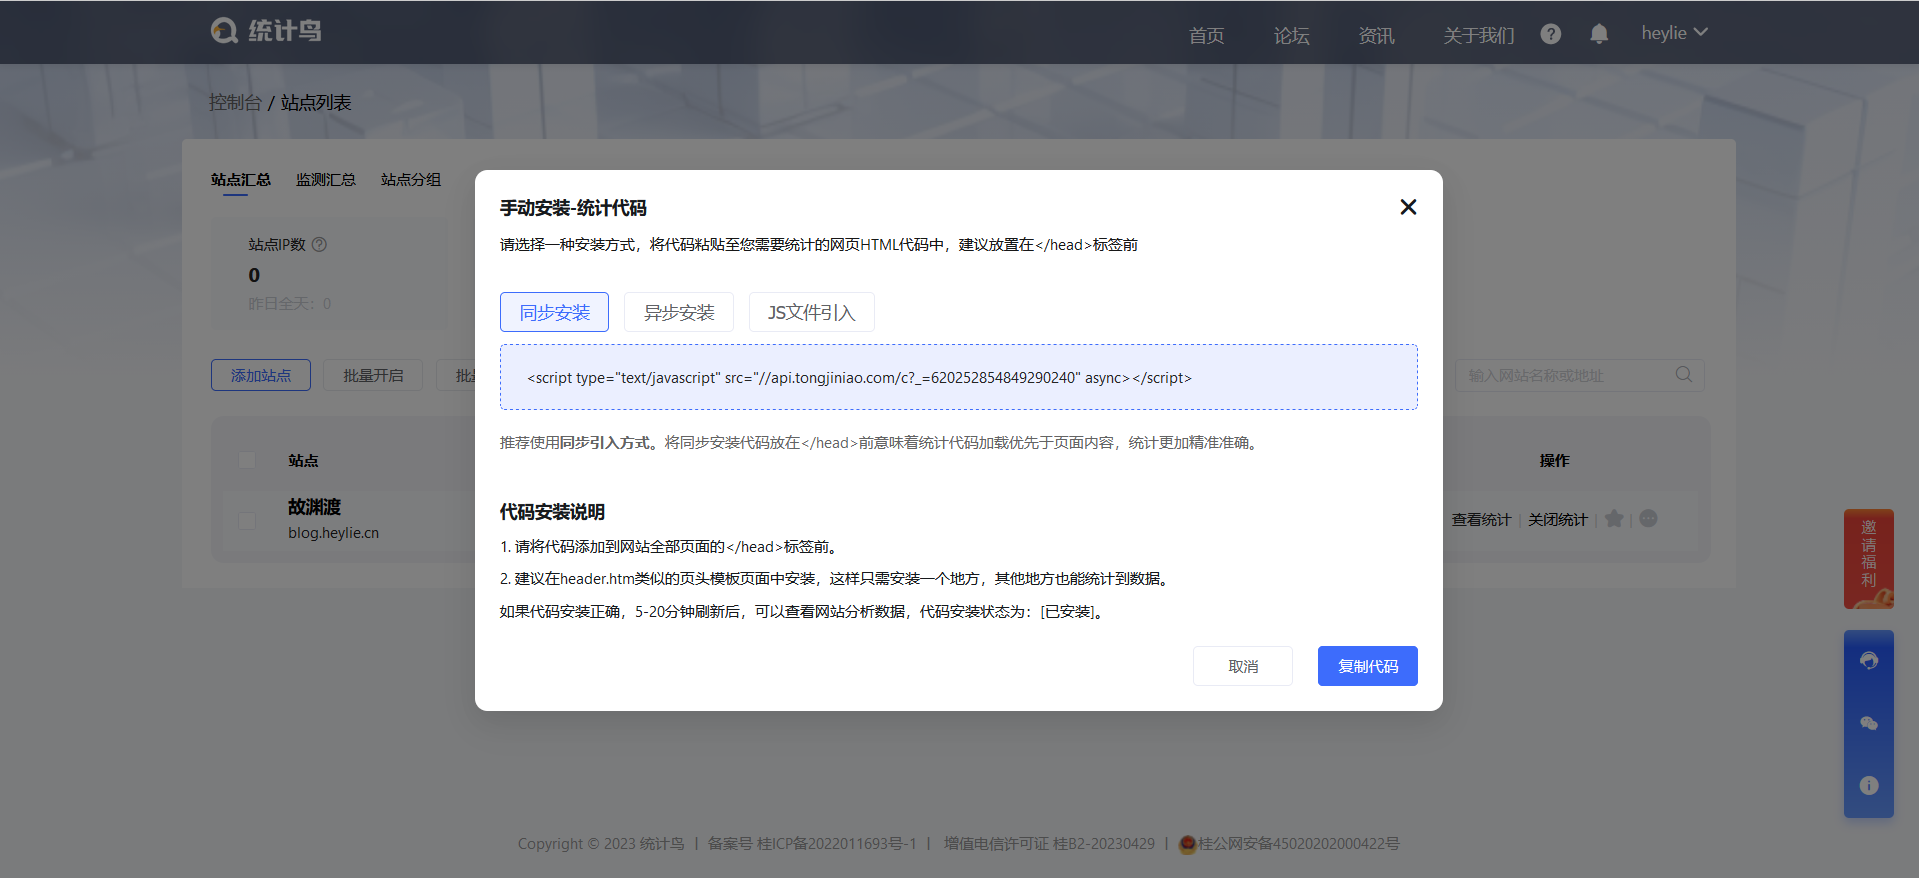Open the 邀请福利 red side banner
Viewport: 1919px width, 878px height.
point(1868,559)
